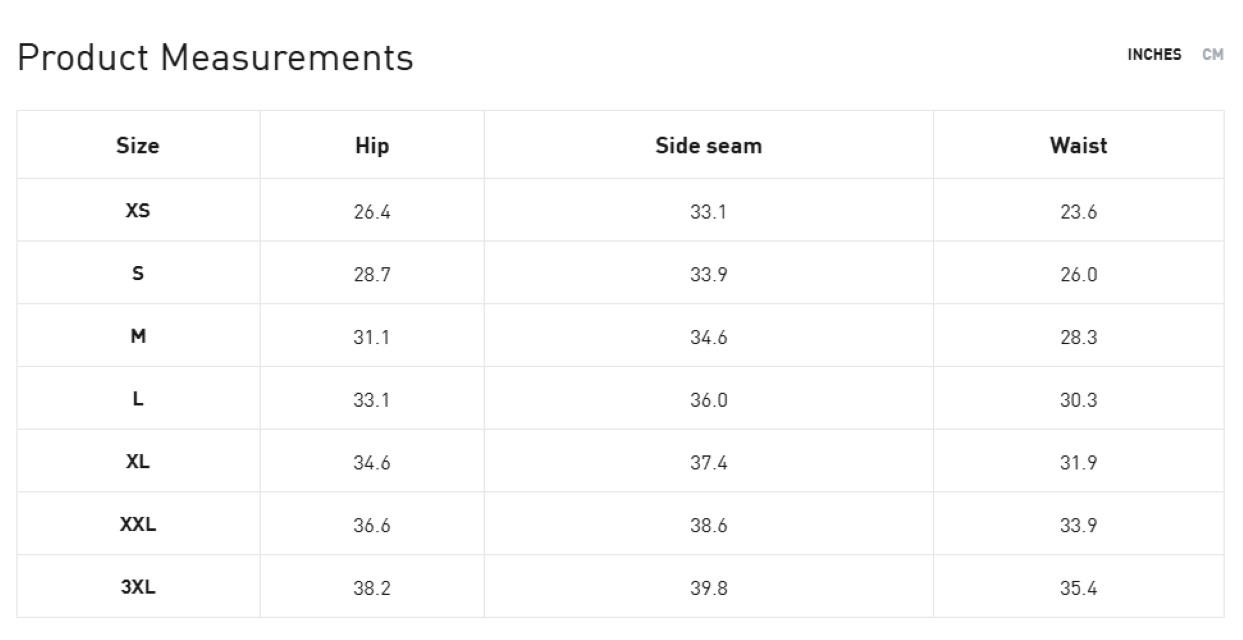Select the Side seam column header

tap(708, 146)
